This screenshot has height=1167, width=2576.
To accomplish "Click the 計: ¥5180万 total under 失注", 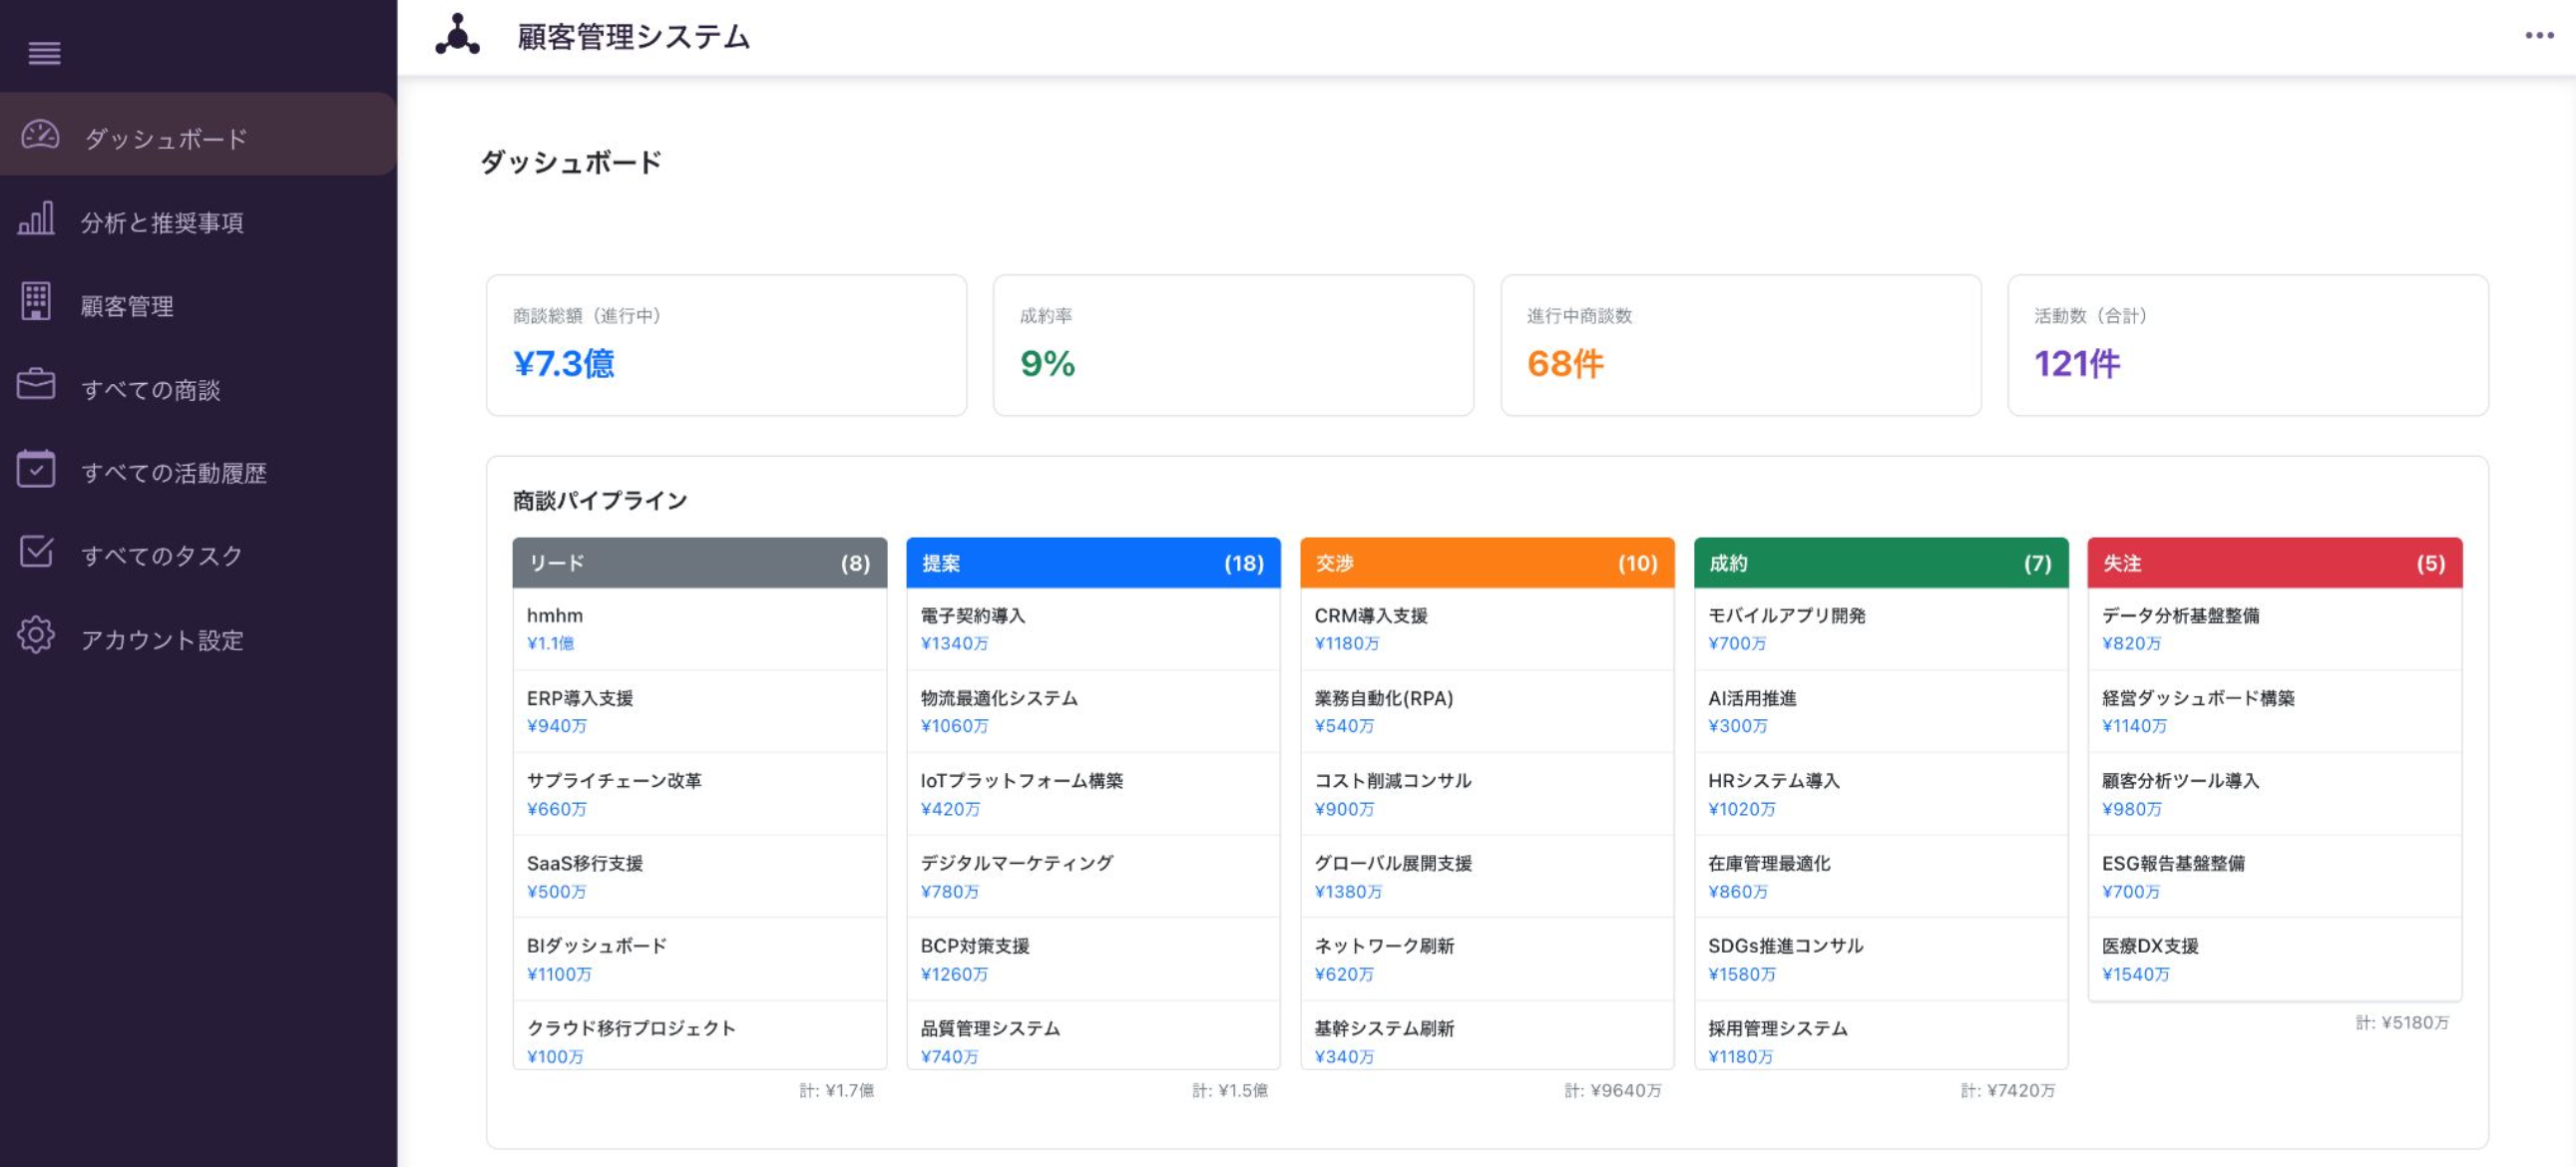I will coord(2402,1022).
